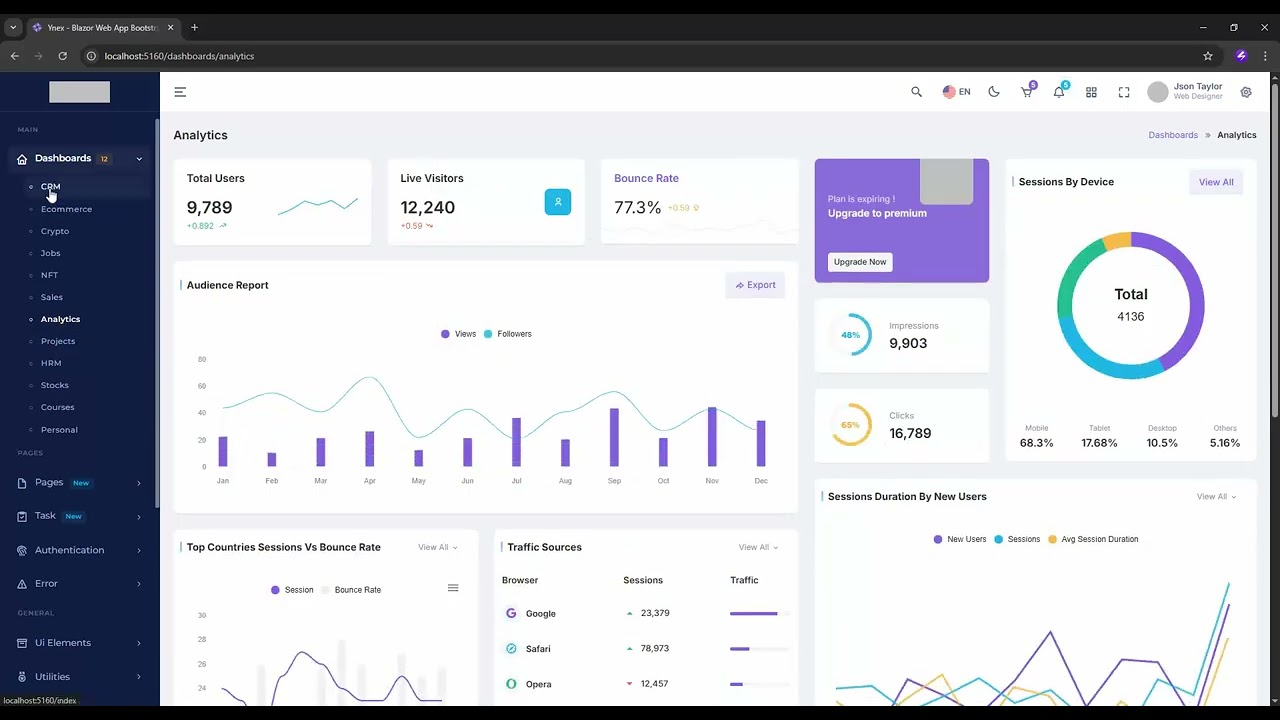
Task: Open the Projects dashboard
Action: coord(58,341)
